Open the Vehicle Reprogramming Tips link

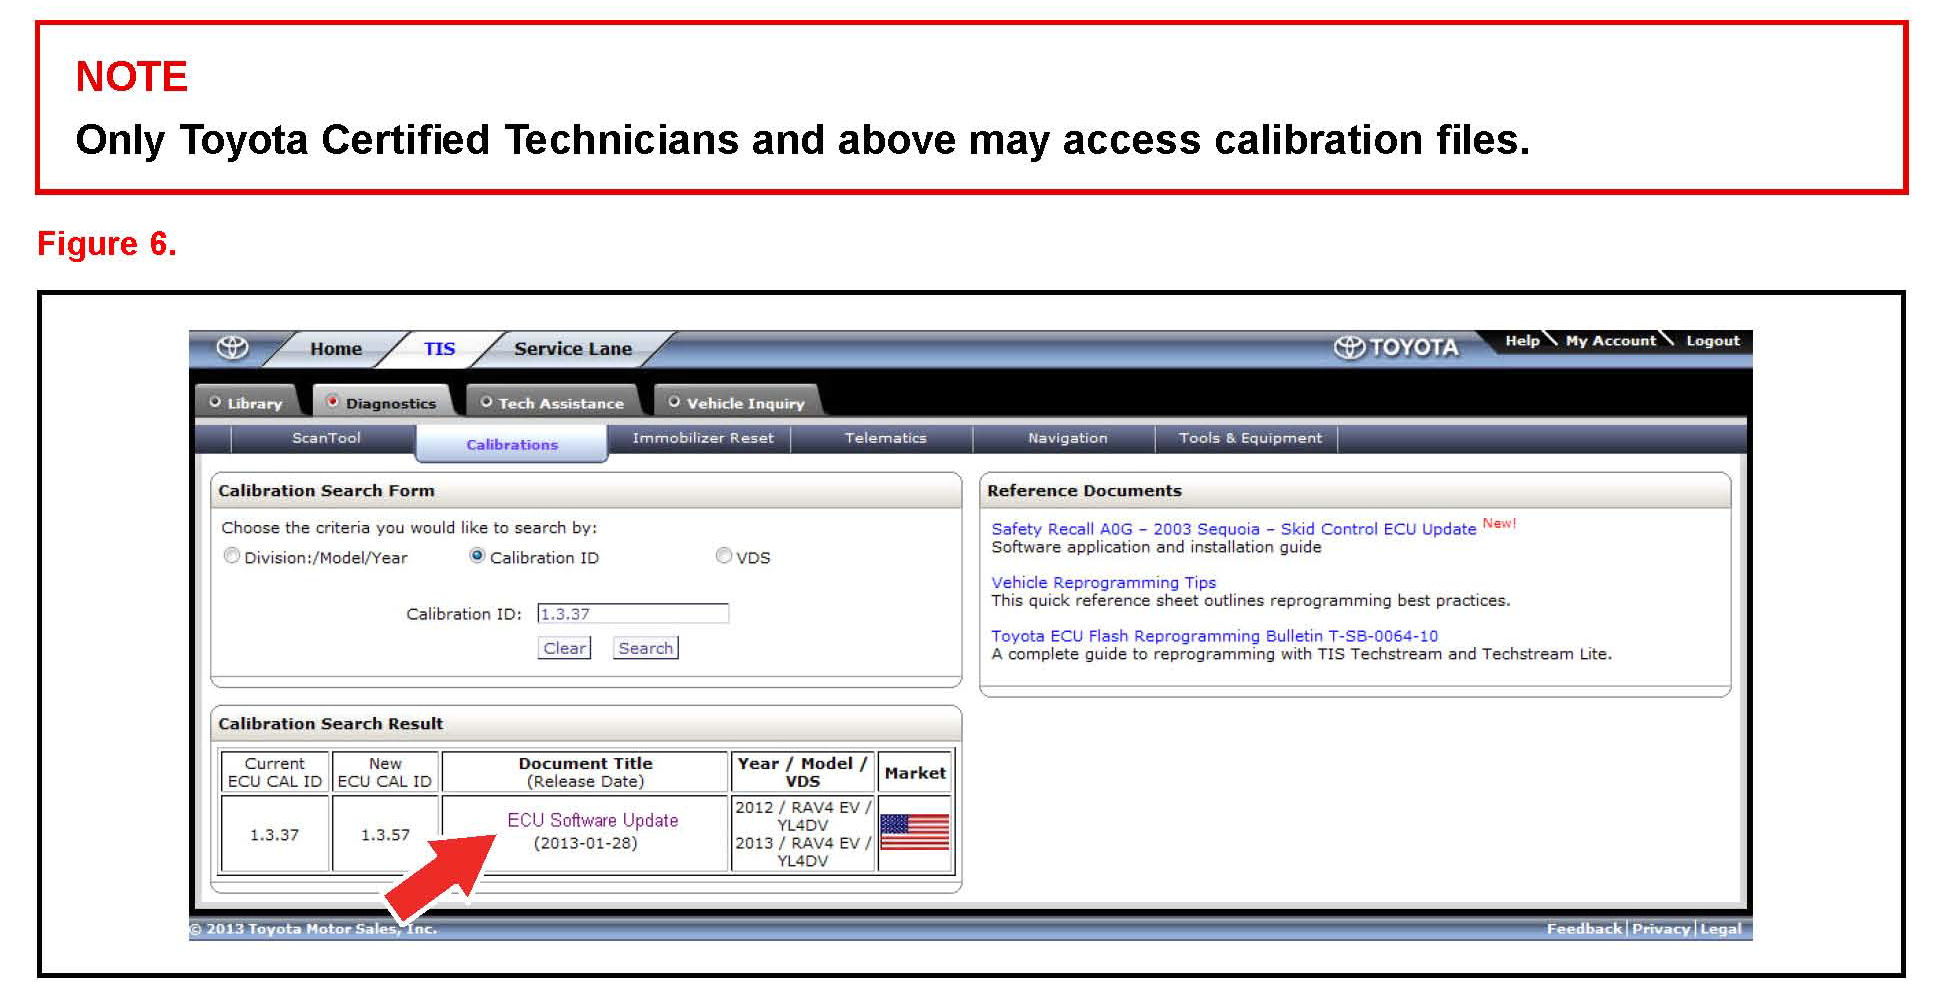tap(1103, 582)
